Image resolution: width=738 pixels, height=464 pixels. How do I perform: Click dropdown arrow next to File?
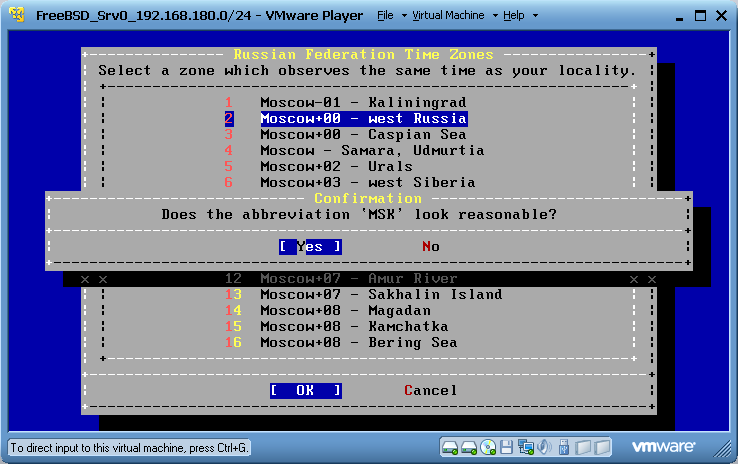404,16
